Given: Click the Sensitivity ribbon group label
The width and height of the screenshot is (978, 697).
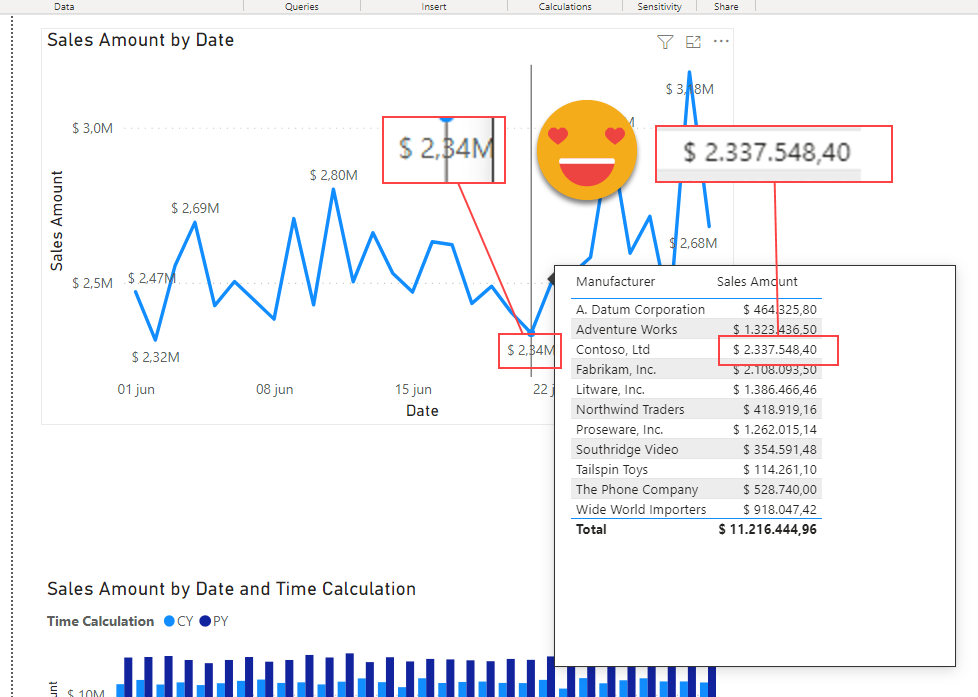Looking at the screenshot, I should (660, 7).
